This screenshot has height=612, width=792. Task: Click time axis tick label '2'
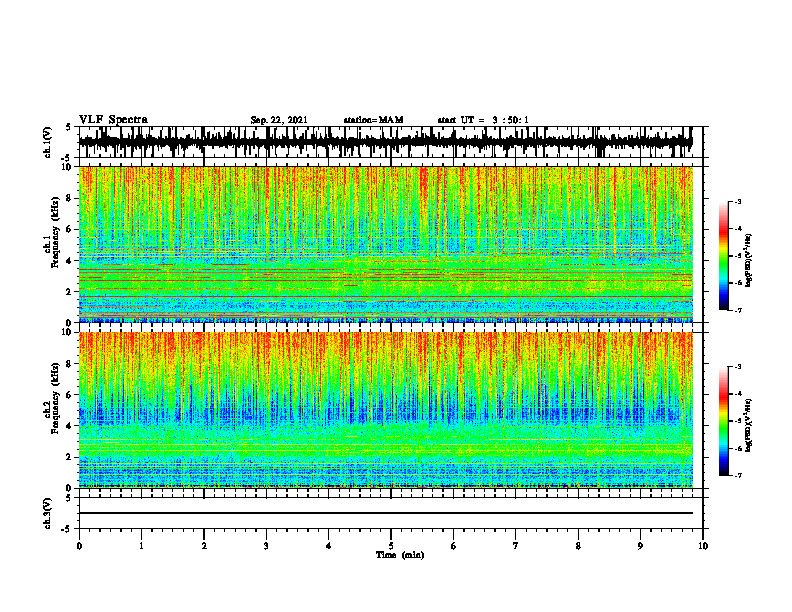click(x=204, y=546)
